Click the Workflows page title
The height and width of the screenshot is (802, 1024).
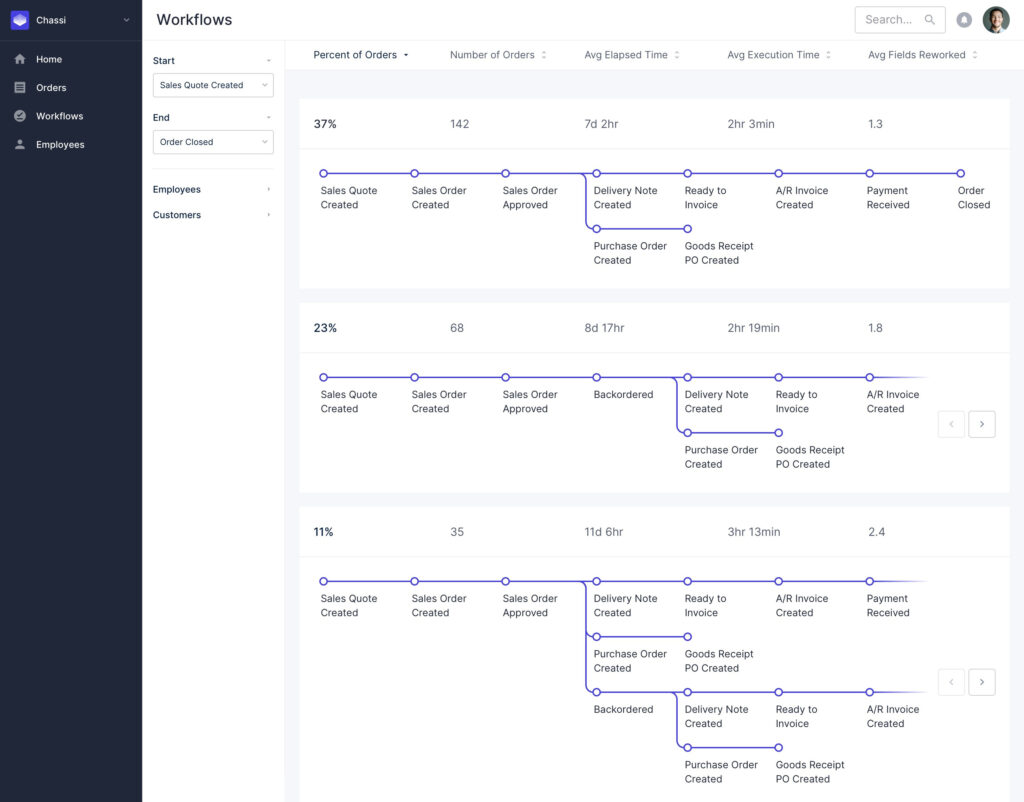click(x=194, y=20)
